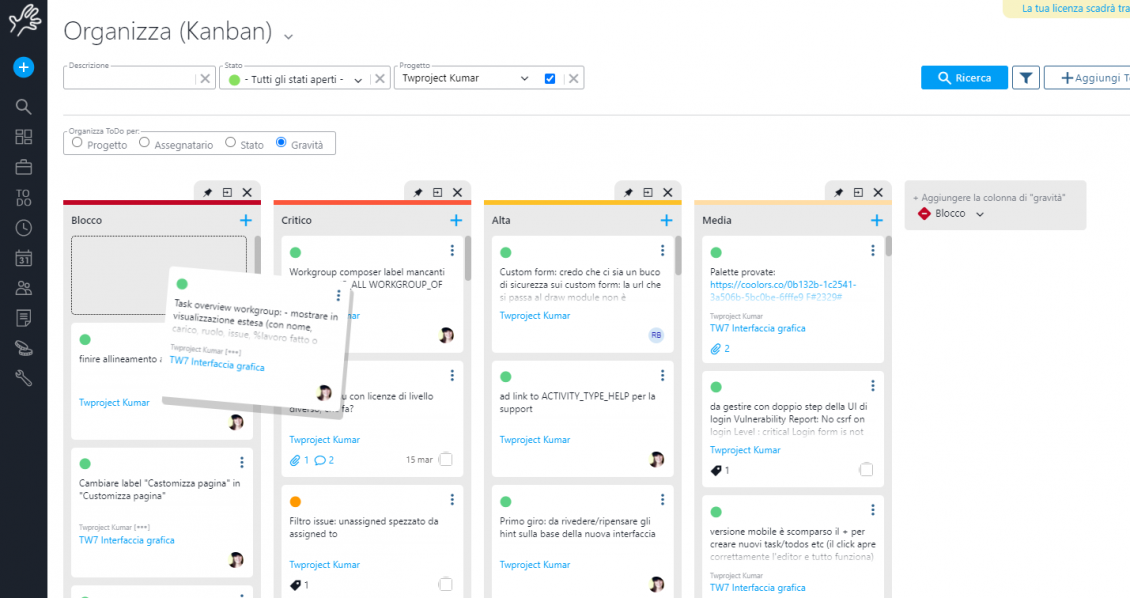
Task: Add a new card in Alta column
Action: pos(666,220)
